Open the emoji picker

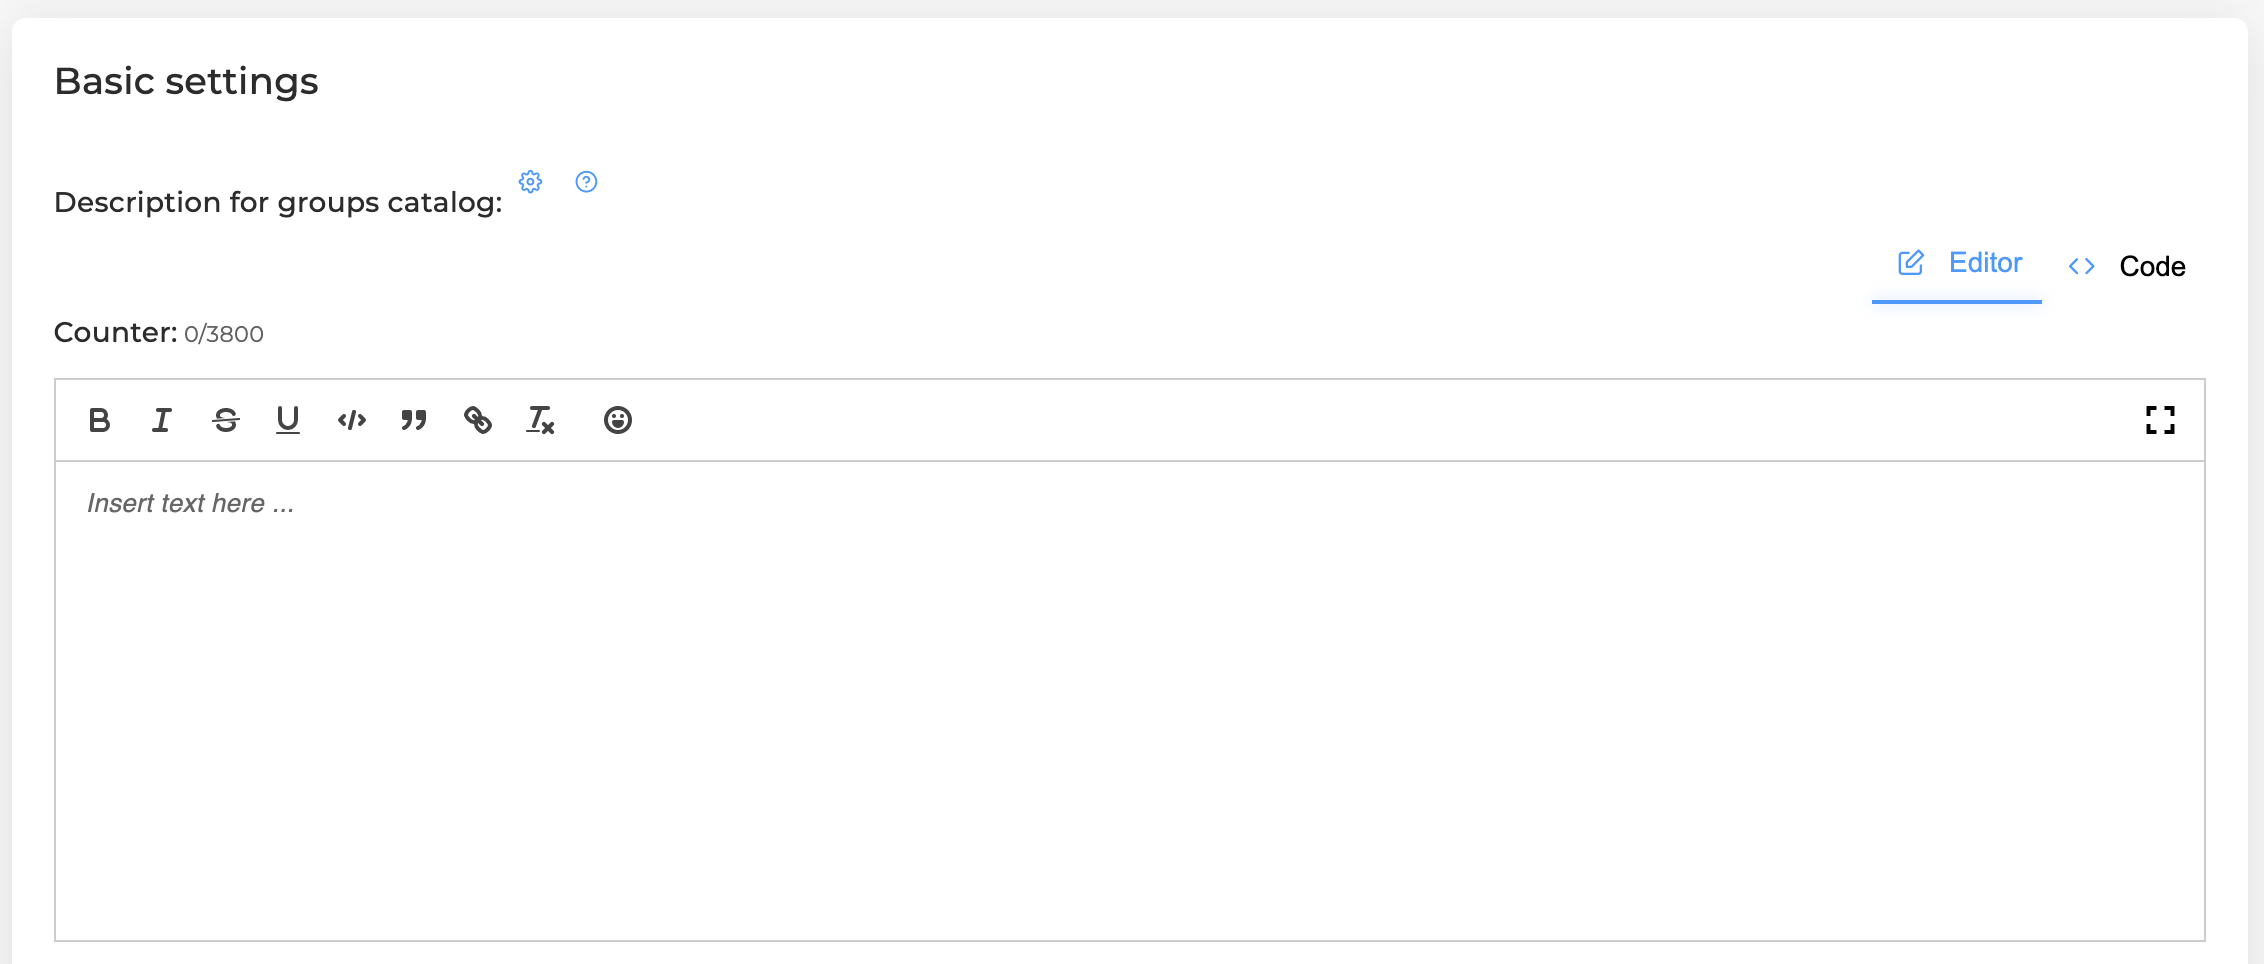(x=618, y=420)
